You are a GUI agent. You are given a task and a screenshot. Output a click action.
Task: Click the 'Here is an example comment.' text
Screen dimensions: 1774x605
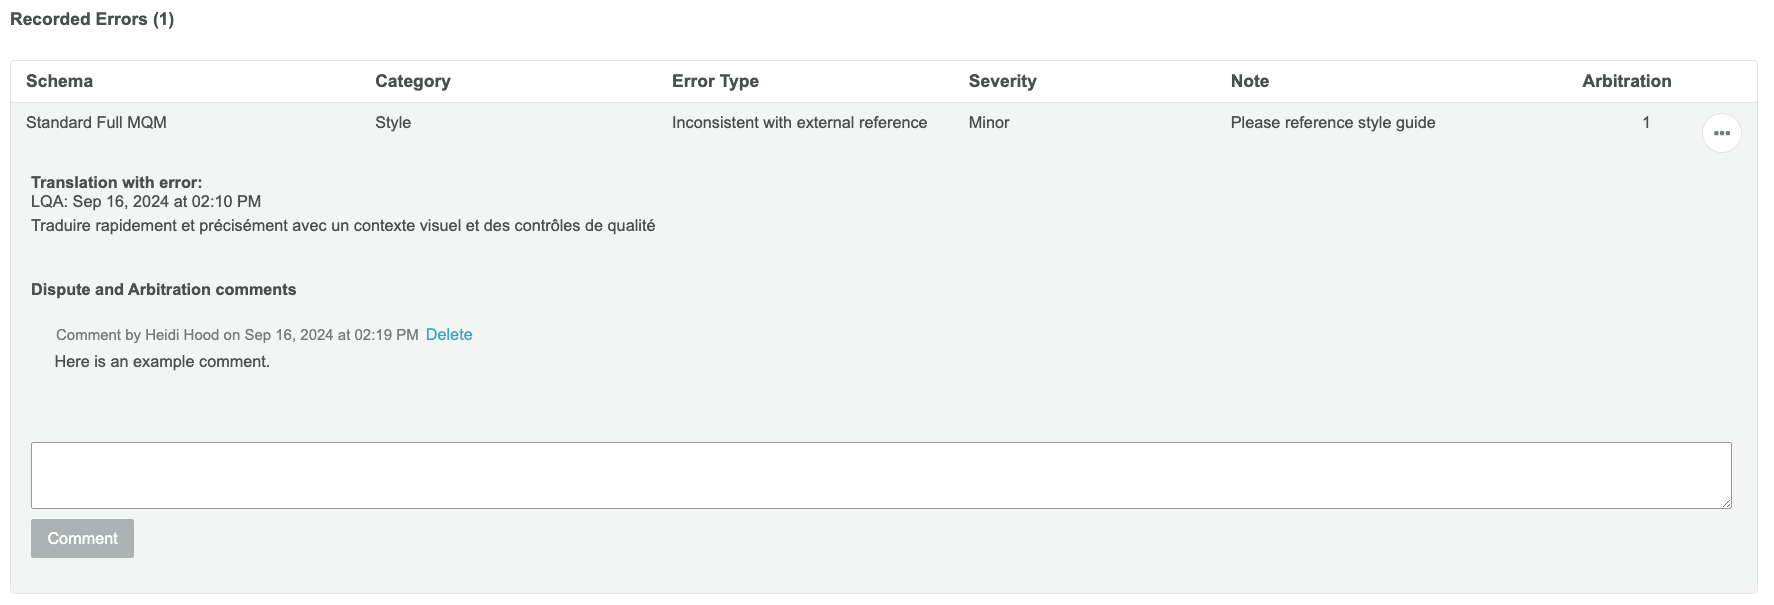162,362
